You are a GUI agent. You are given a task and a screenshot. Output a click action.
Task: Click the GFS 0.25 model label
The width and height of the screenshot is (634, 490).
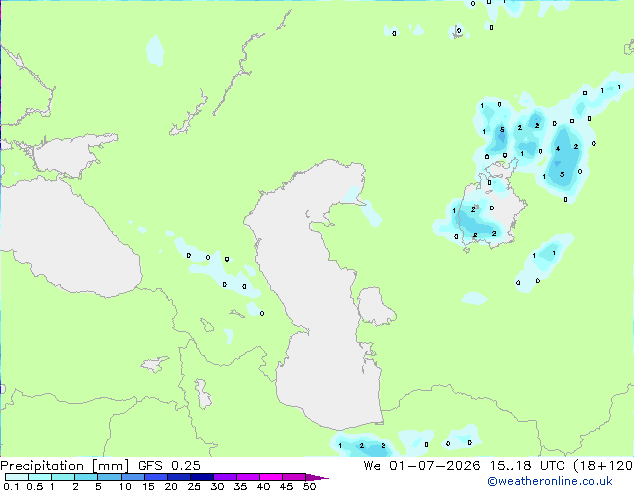pyautogui.click(x=169, y=466)
